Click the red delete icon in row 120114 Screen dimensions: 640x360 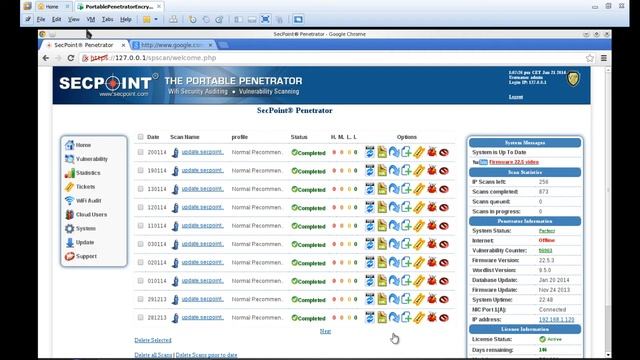(x=444, y=207)
